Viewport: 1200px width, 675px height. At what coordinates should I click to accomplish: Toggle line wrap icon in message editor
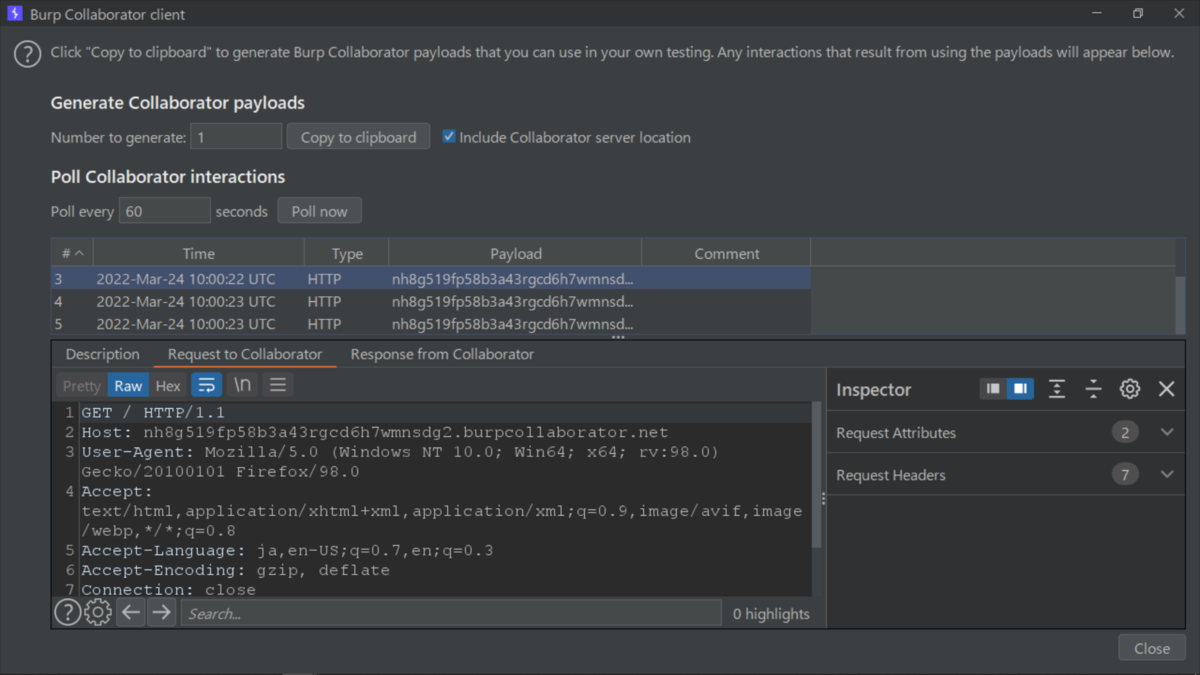207,385
